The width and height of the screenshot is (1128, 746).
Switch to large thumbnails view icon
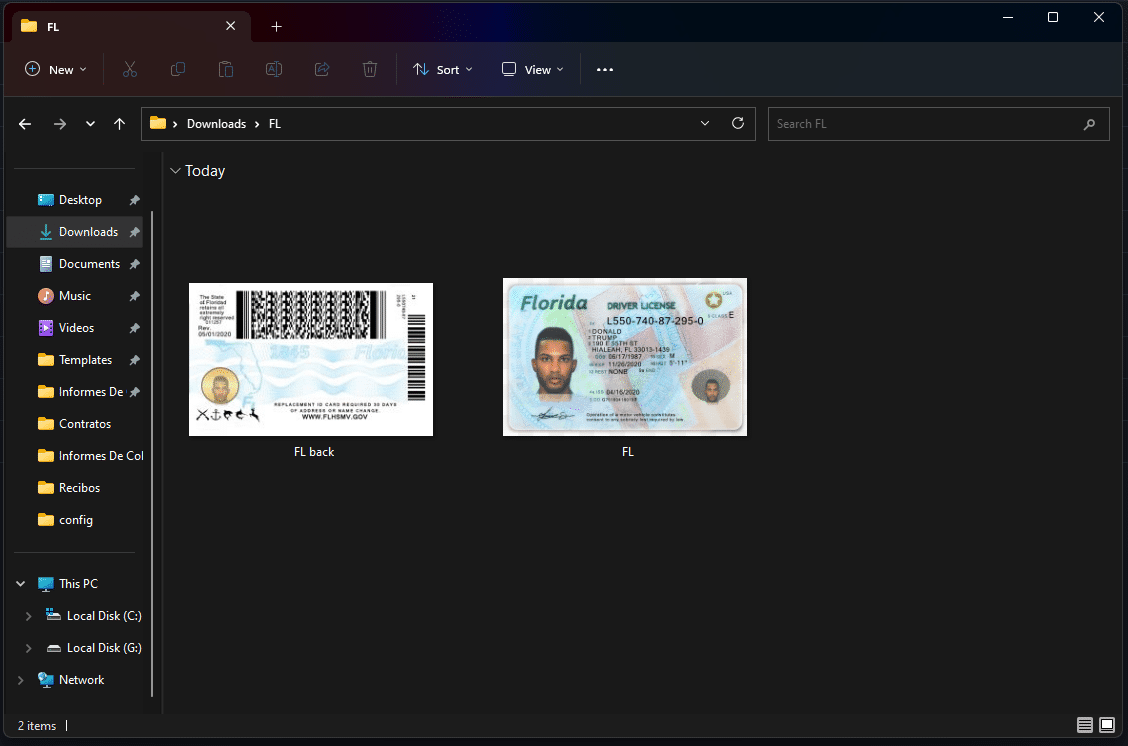[1107, 724]
